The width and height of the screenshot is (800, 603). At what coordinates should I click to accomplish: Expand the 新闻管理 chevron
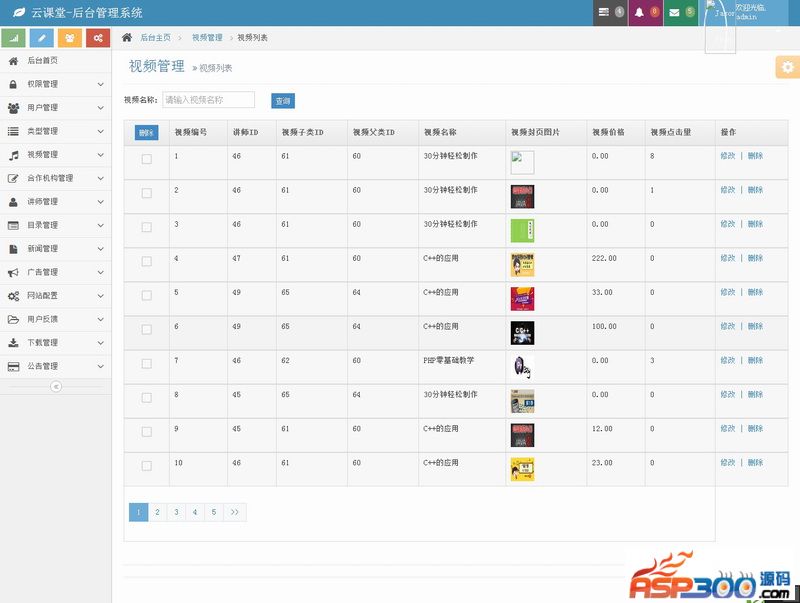[101, 248]
